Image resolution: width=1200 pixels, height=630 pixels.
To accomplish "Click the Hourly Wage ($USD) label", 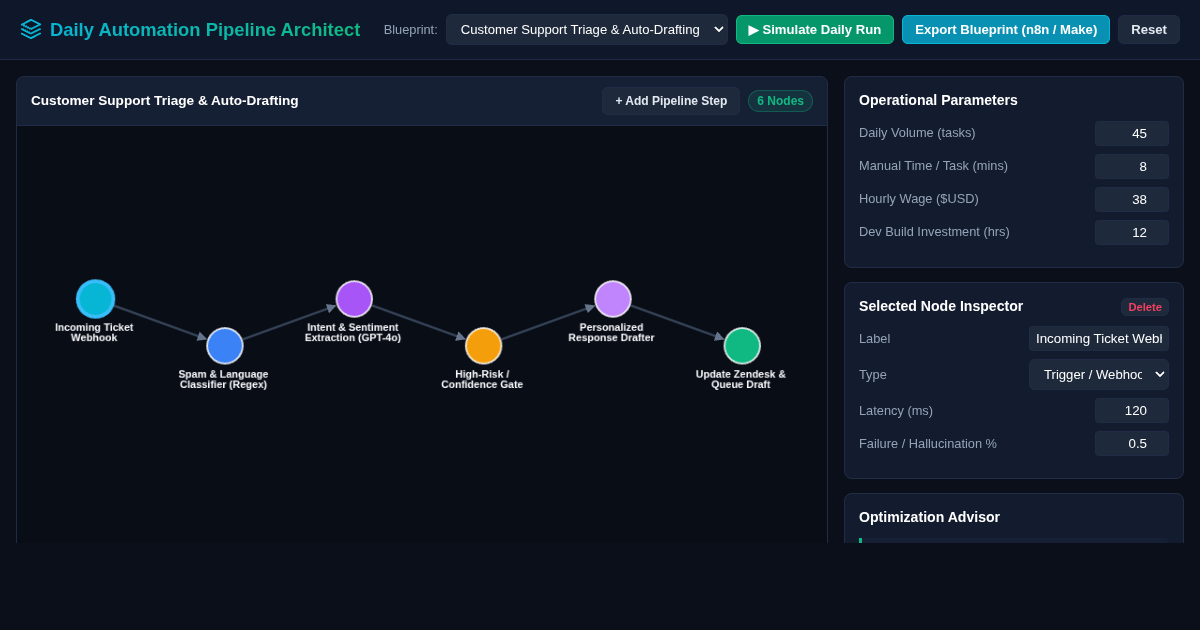I will point(919,199).
